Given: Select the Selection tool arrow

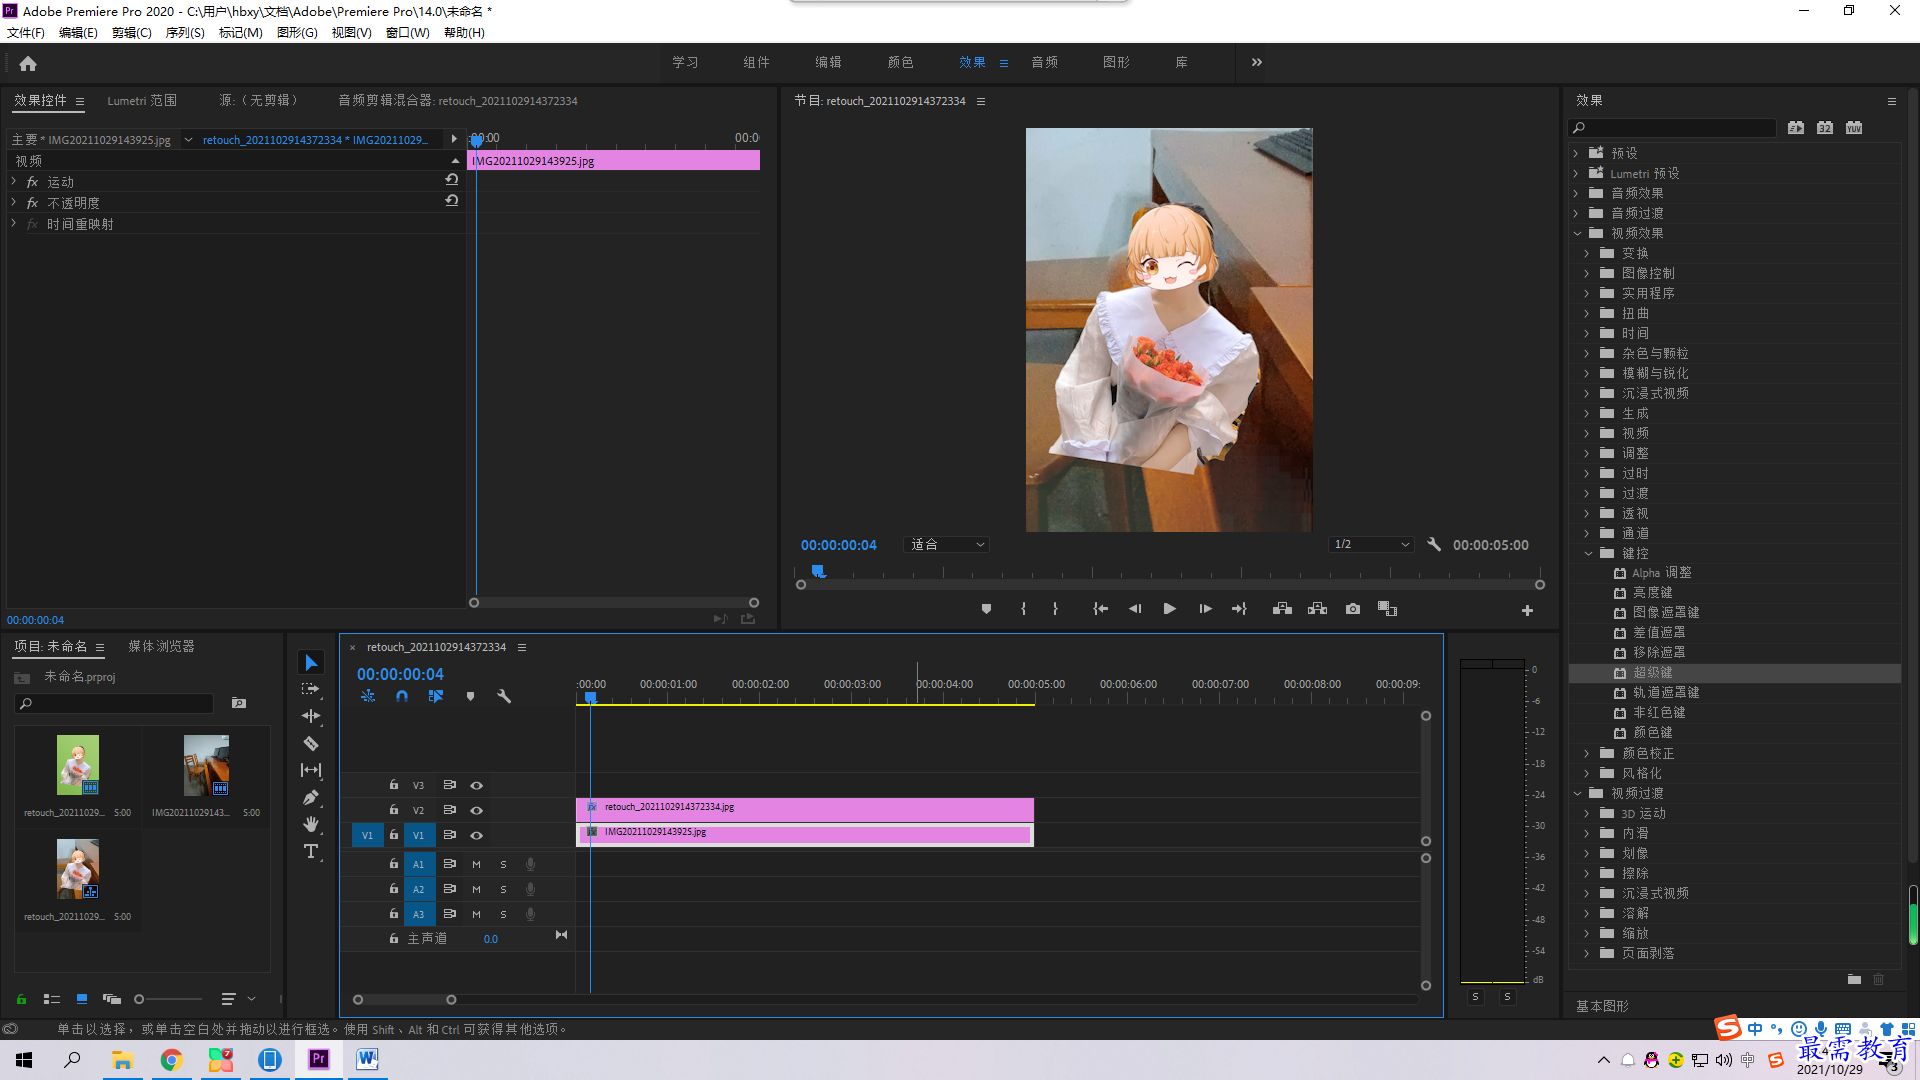Looking at the screenshot, I should click(x=311, y=663).
